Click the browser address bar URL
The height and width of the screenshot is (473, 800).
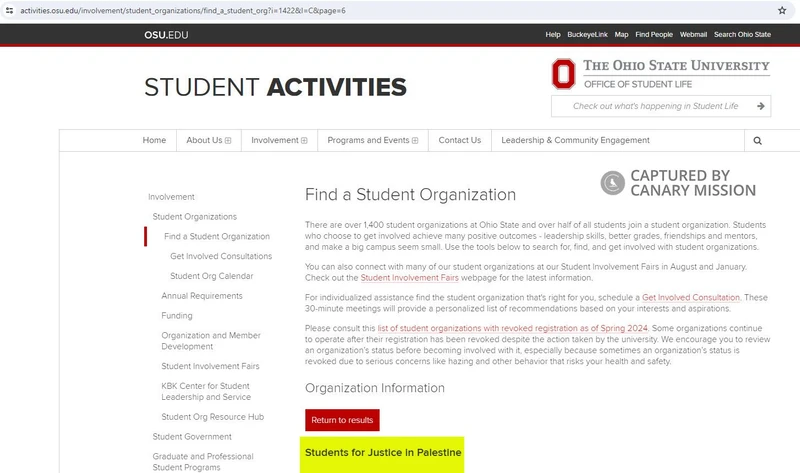coord(183,10)
